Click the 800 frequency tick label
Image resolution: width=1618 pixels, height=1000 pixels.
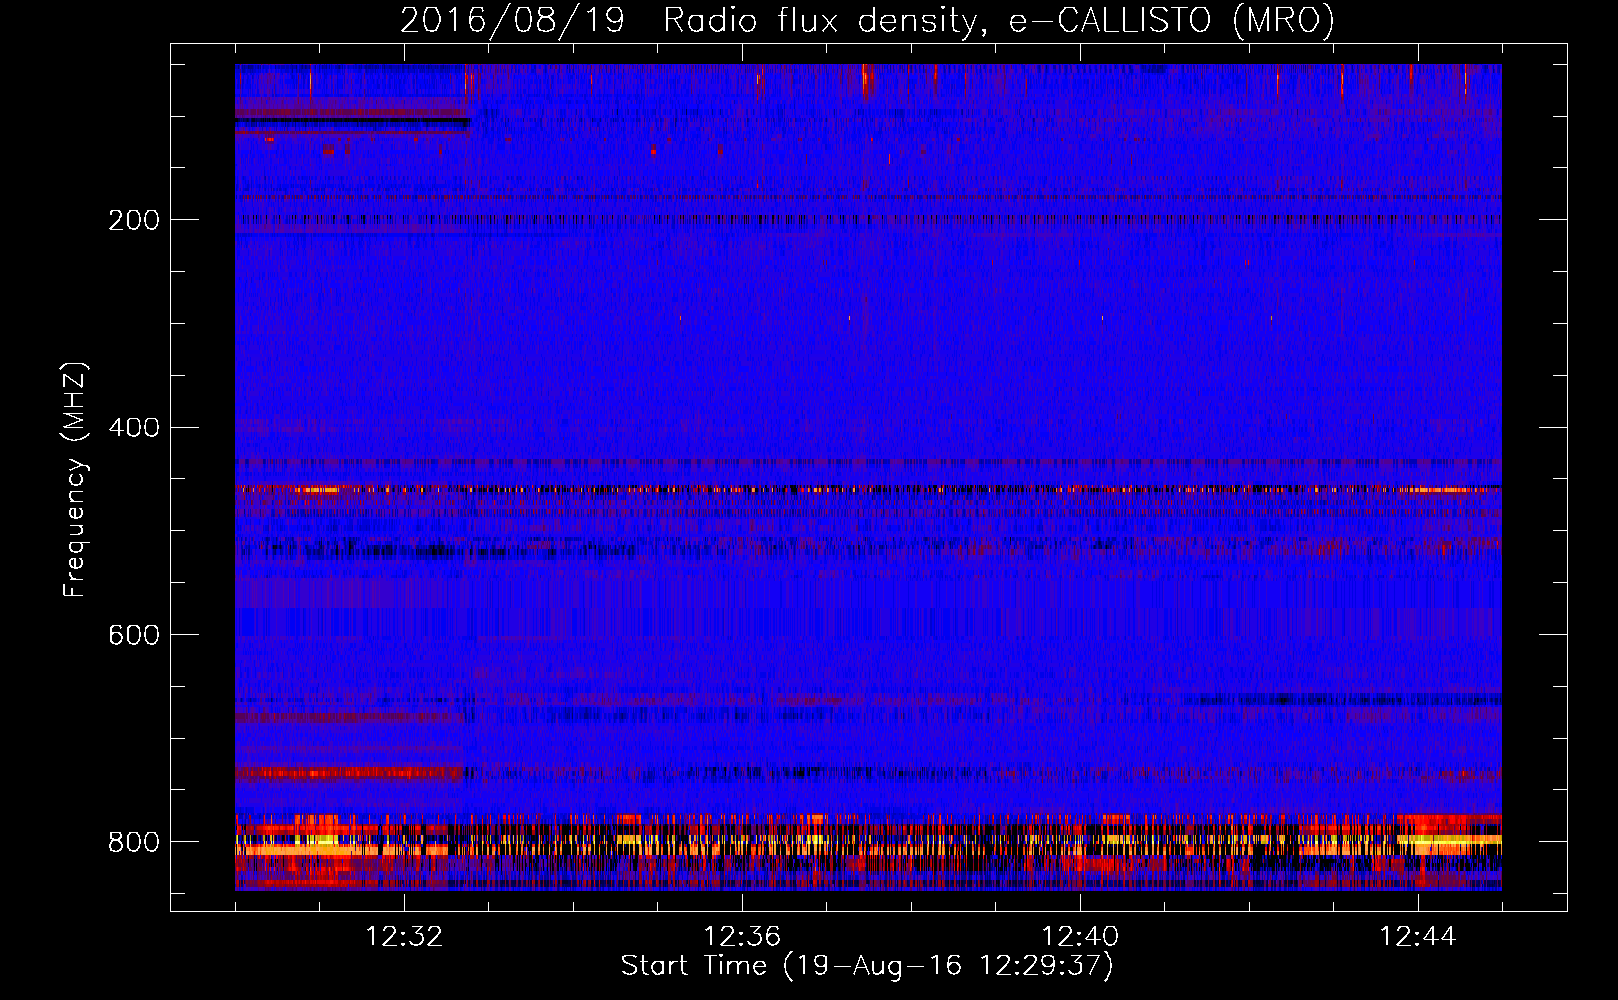[x=134, y=842]
